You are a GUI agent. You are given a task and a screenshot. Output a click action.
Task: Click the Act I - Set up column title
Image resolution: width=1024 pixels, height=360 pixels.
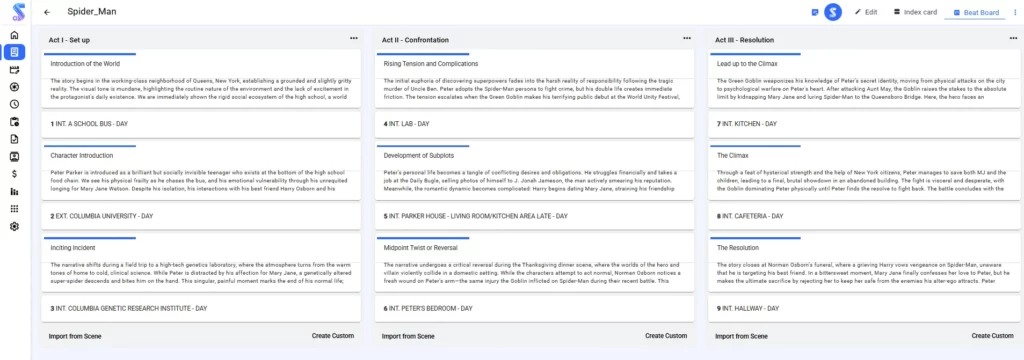[x=69, y=40]
